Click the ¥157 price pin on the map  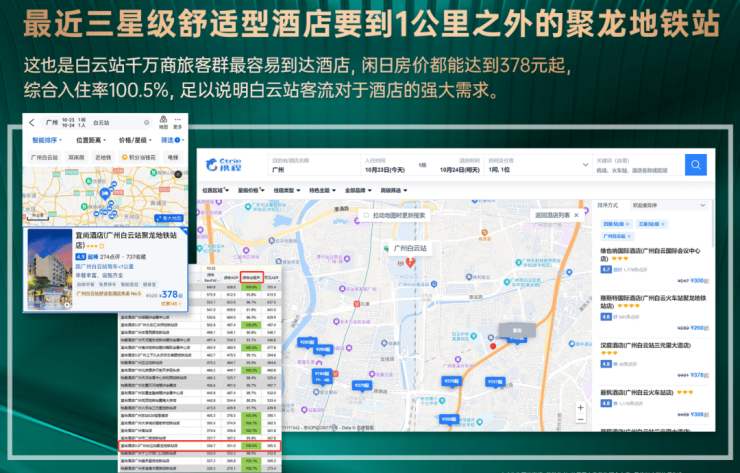click(496, 382)
